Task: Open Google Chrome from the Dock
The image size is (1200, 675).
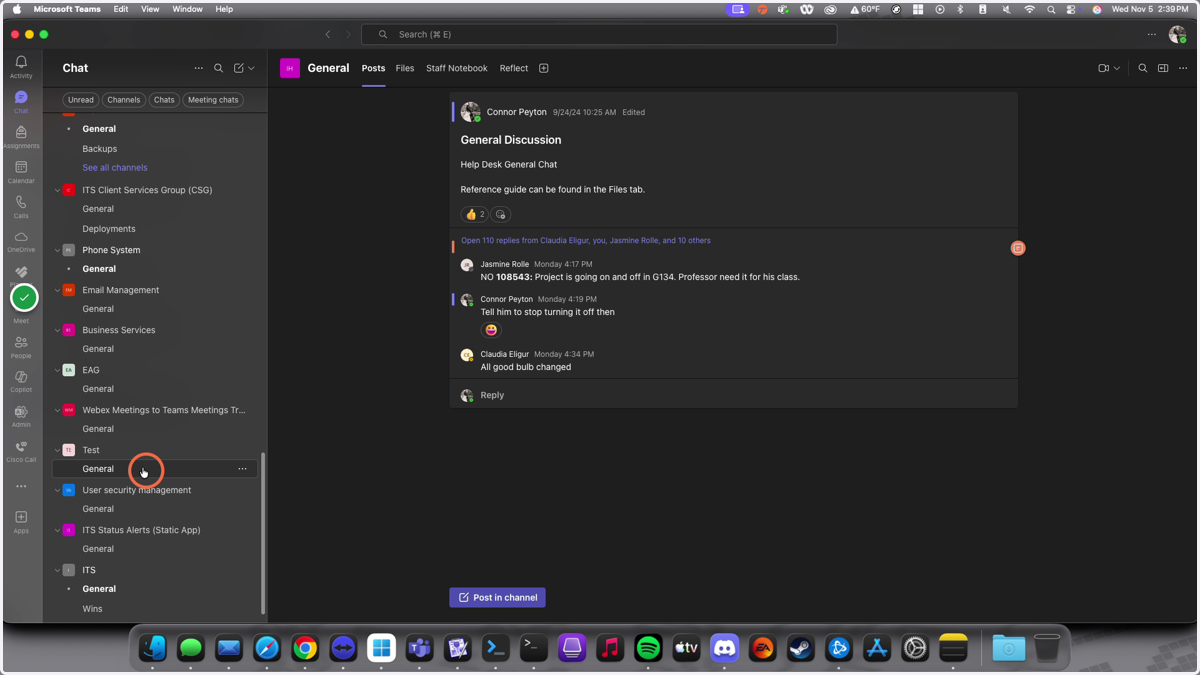Action: point(305,648)
